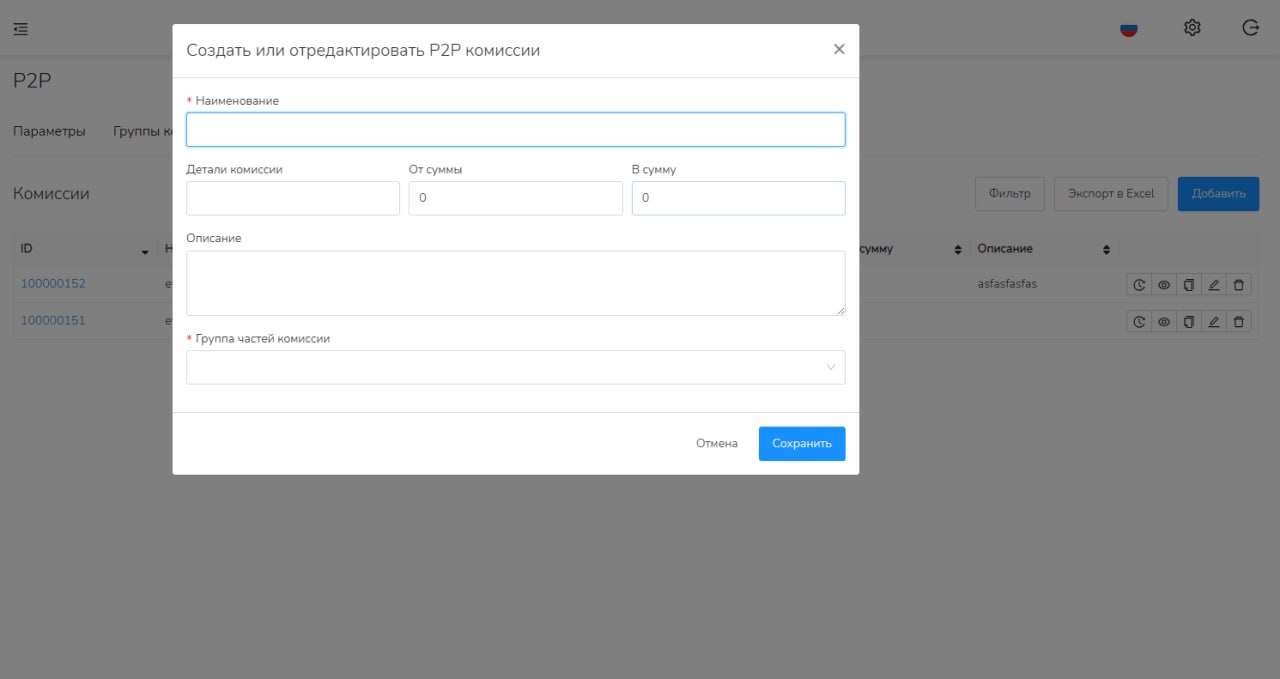Image resolution: width=1280 pixels, height=679 pixels.
Task: View row 100000152 with the eye icon
Action: pyautogui.click(x=1164, y=285)
